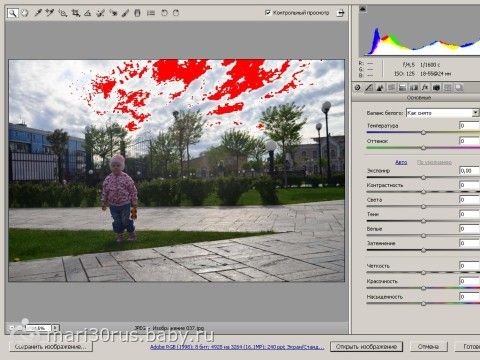Screen dimensions: 480x360
Task: Click the Отмена button
Action: coord(428,347)
